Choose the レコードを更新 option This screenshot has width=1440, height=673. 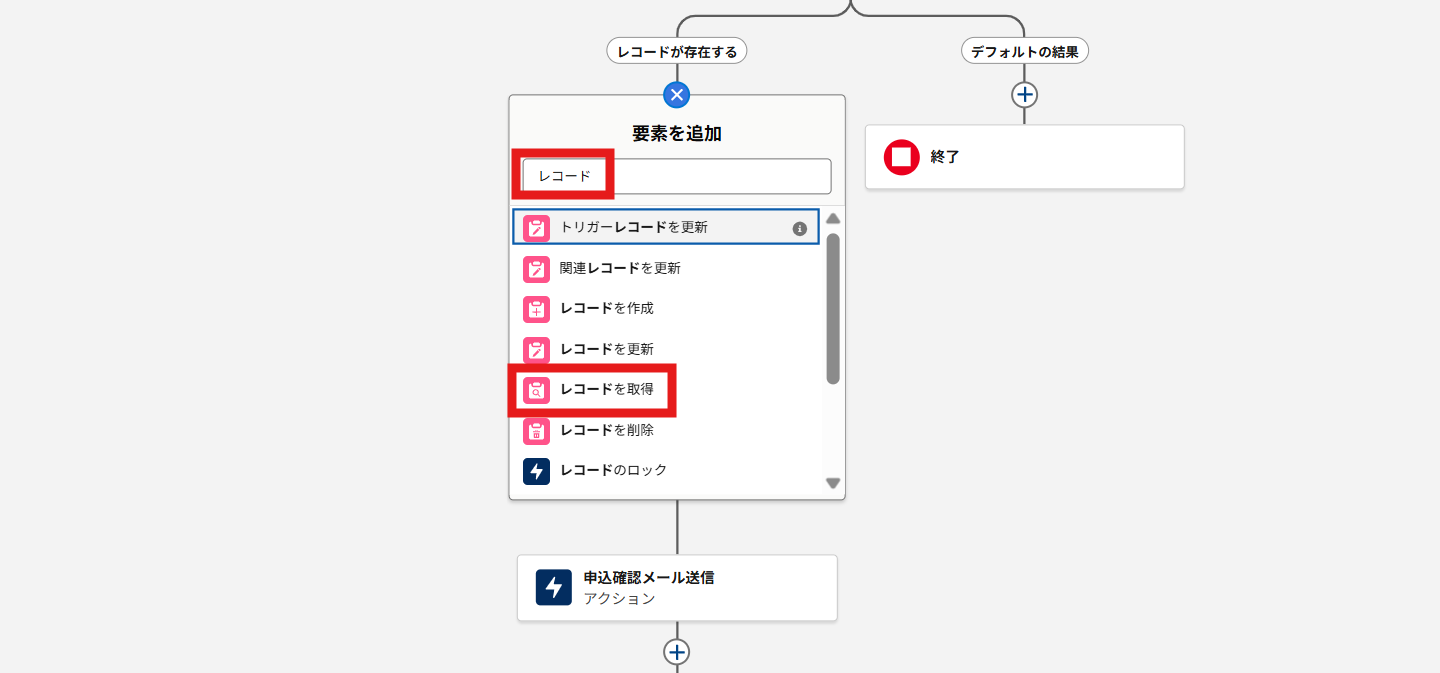607,349
